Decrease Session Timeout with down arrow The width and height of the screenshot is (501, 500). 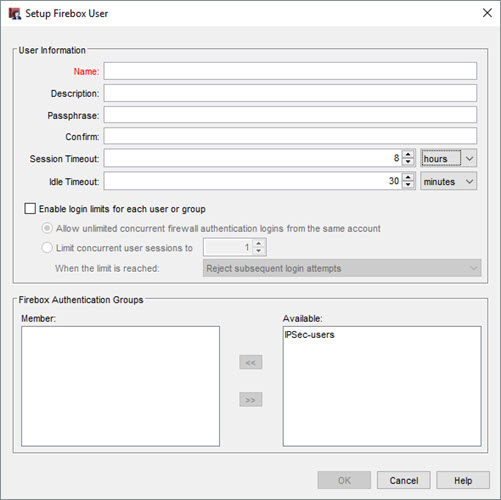(x=408, y=162)
